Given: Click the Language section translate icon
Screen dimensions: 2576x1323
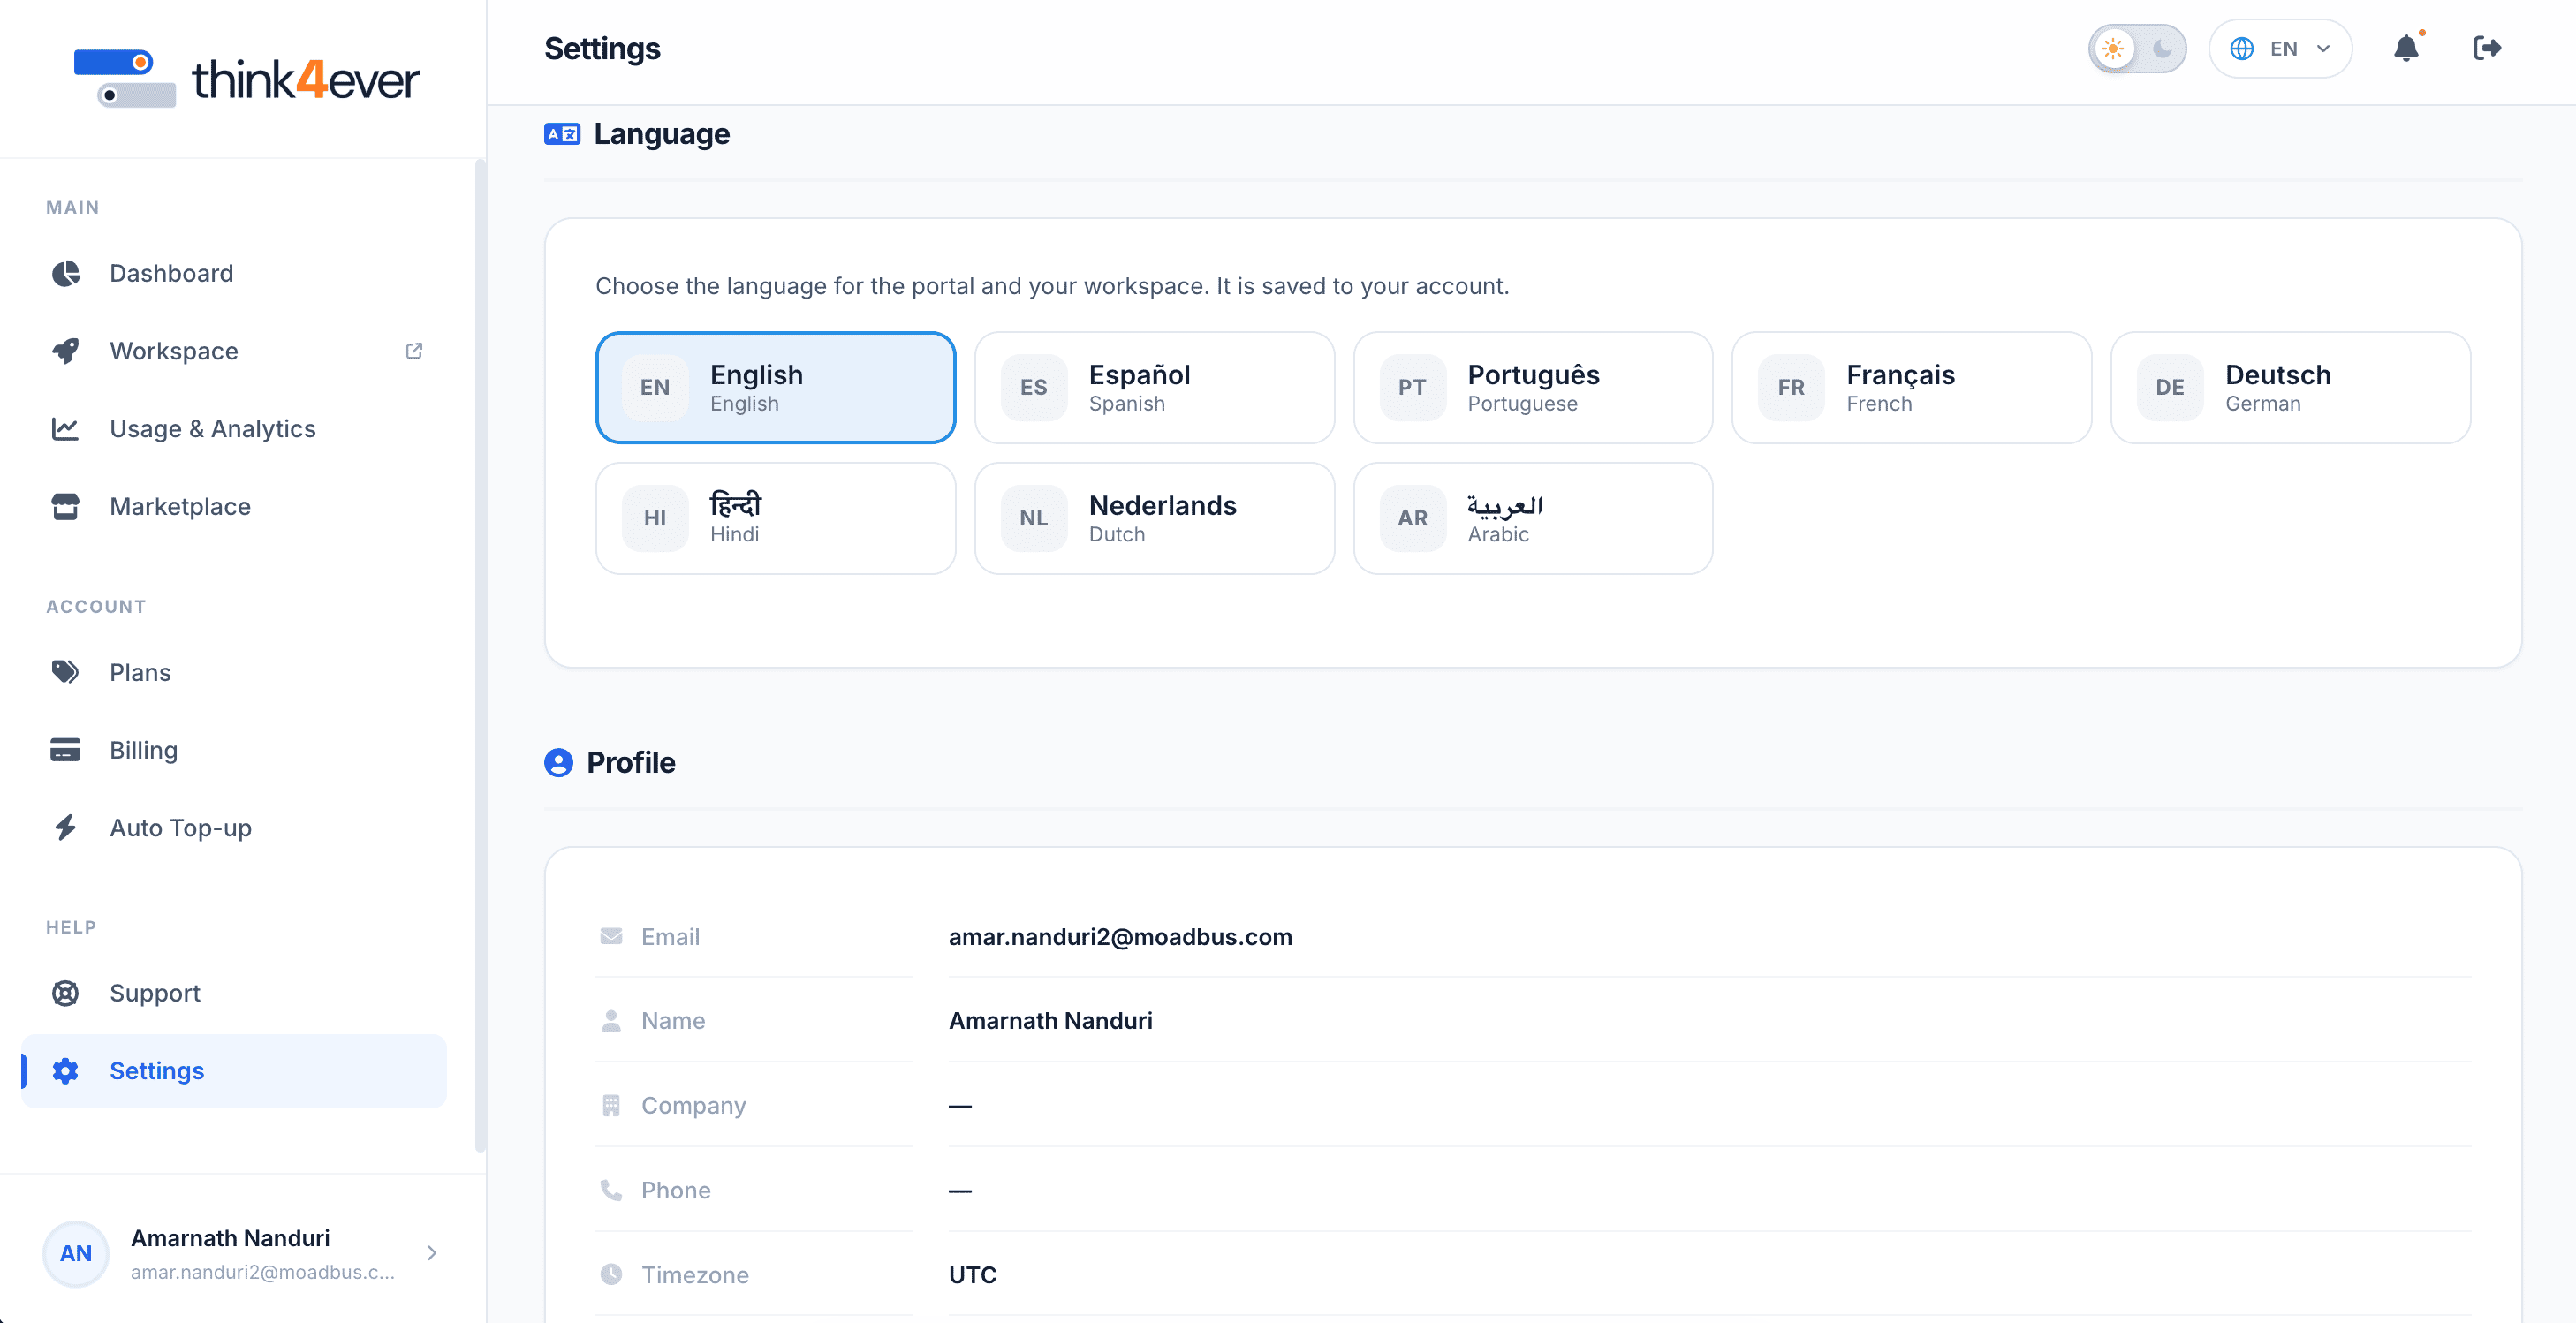Looking at the screenshot, I should [x=562, y=134].
